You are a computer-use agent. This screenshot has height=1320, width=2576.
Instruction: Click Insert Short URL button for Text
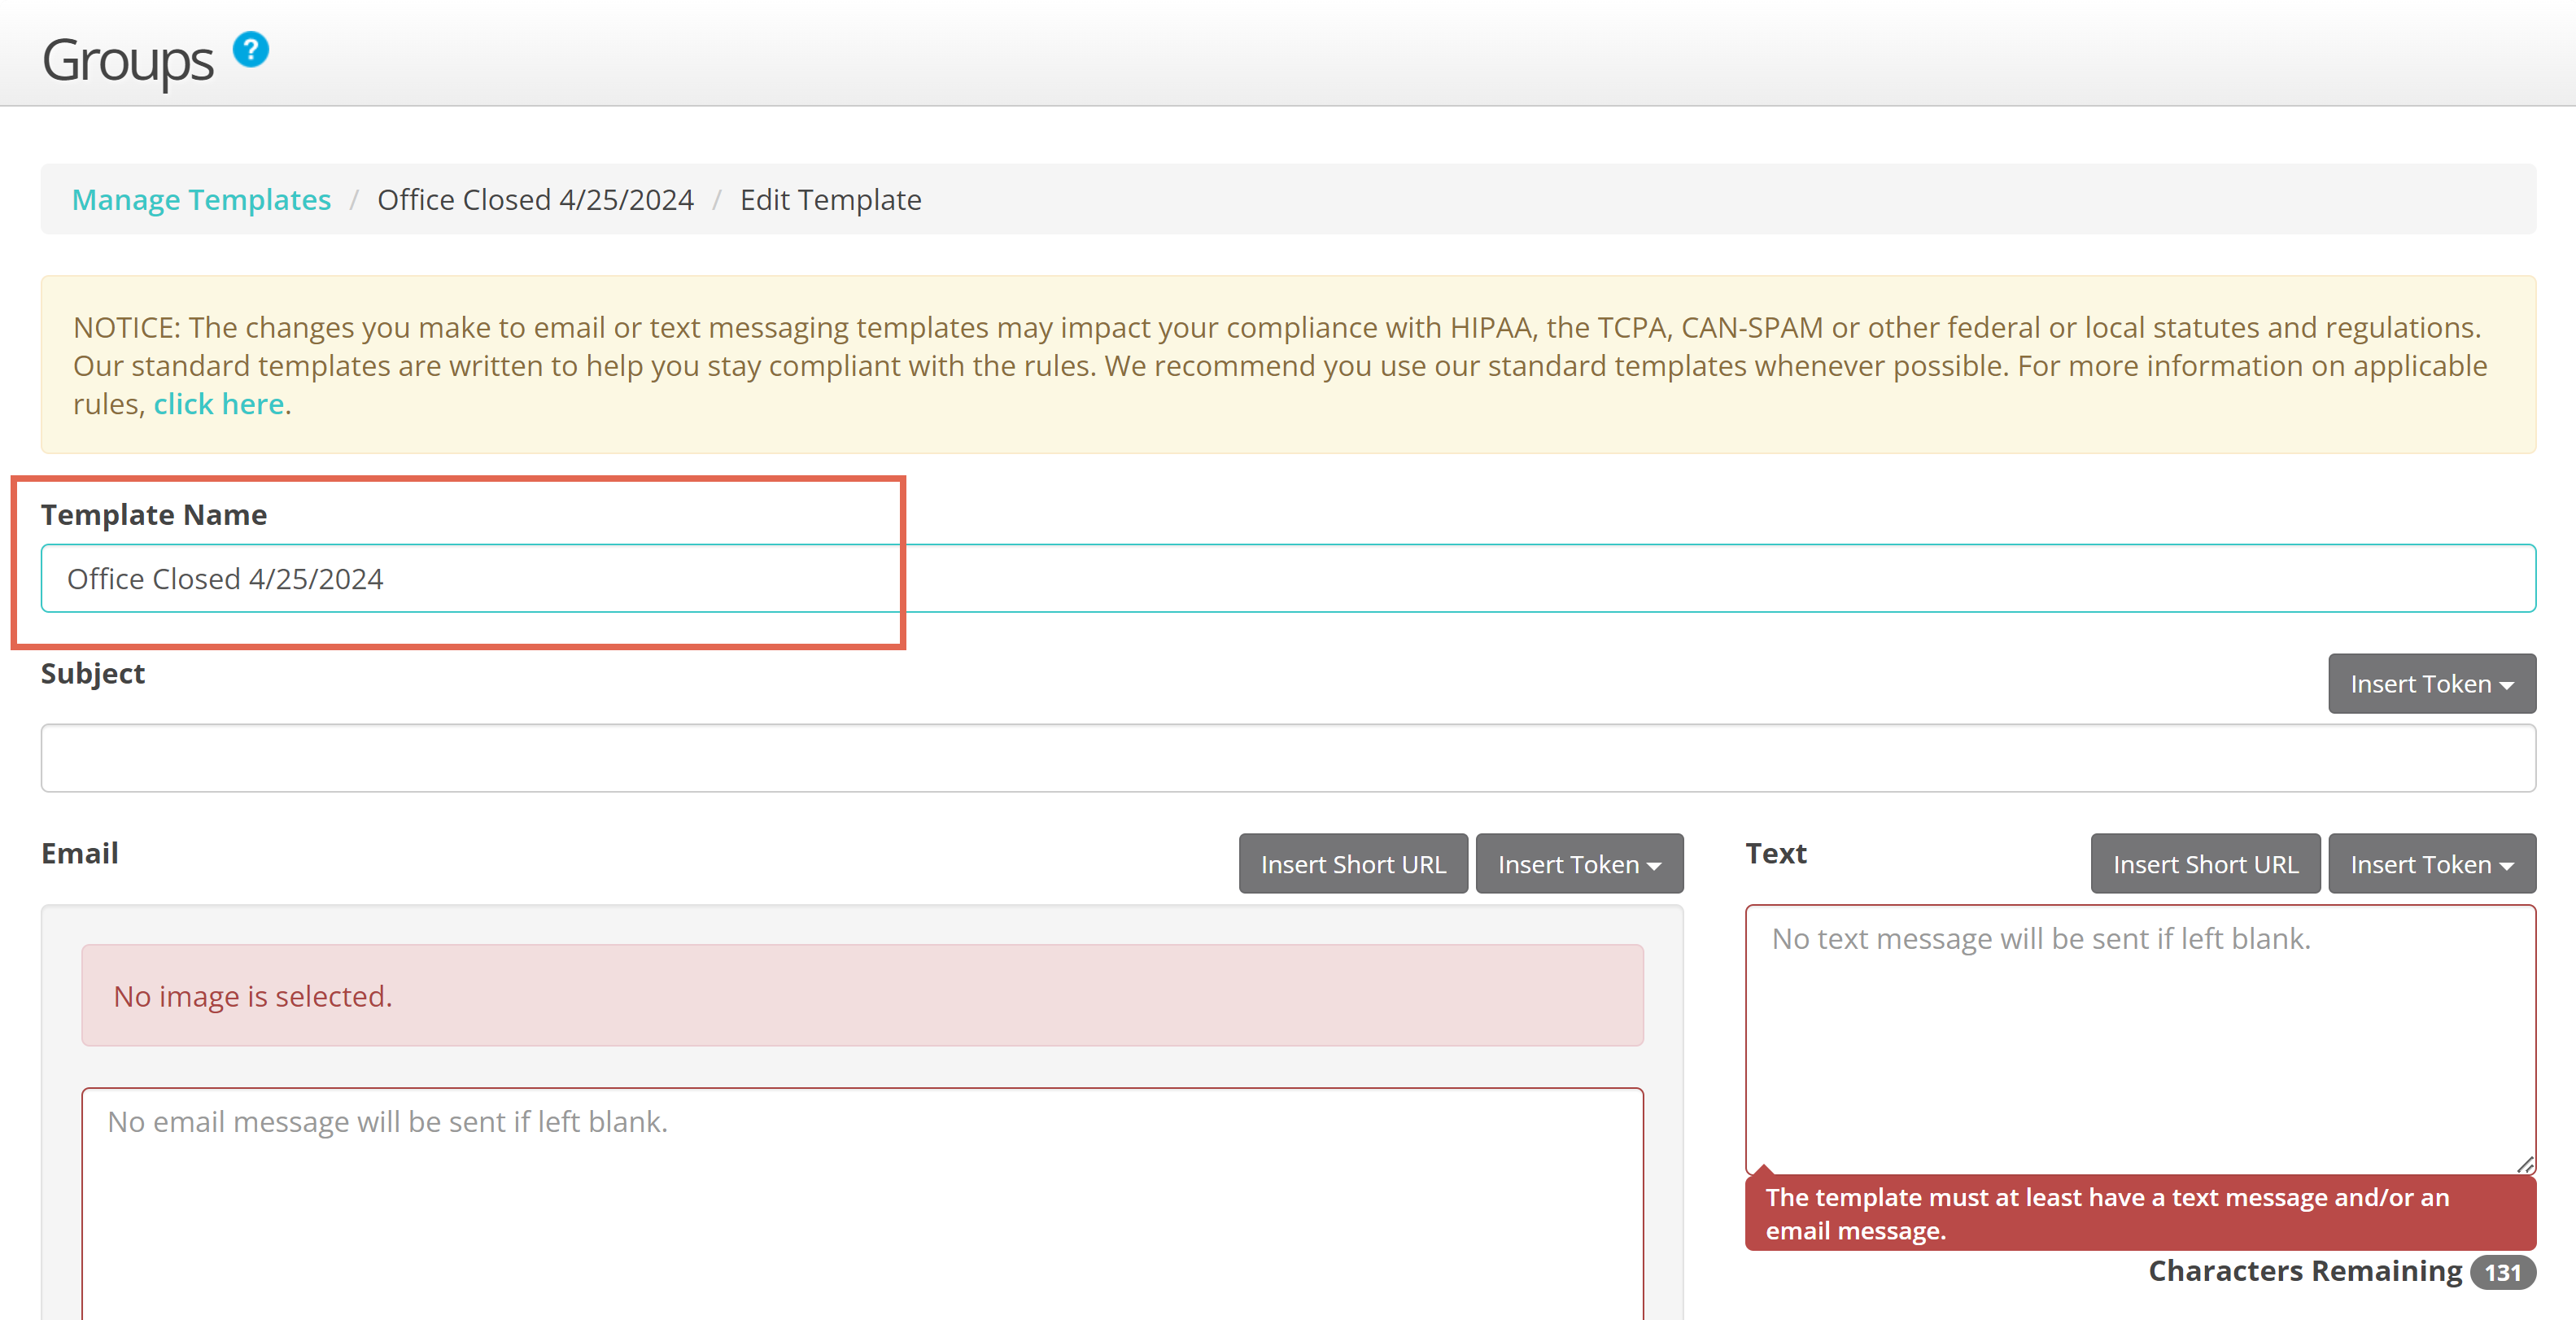pyautogui.click(x=2205, y=864)
